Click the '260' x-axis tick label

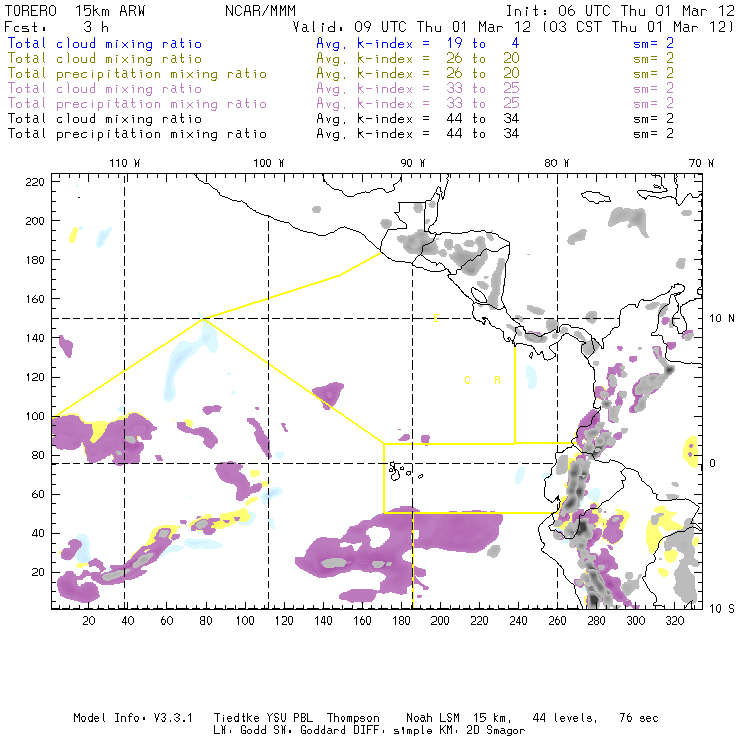(557, 621)
